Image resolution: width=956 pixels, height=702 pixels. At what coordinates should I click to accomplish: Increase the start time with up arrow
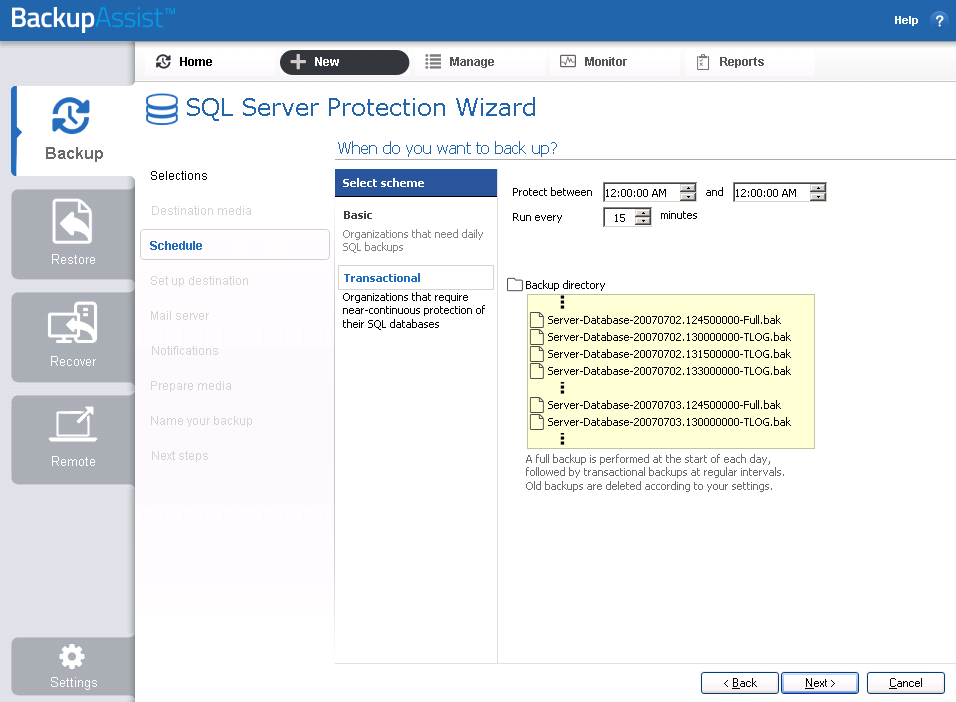[x=688, y=188]
